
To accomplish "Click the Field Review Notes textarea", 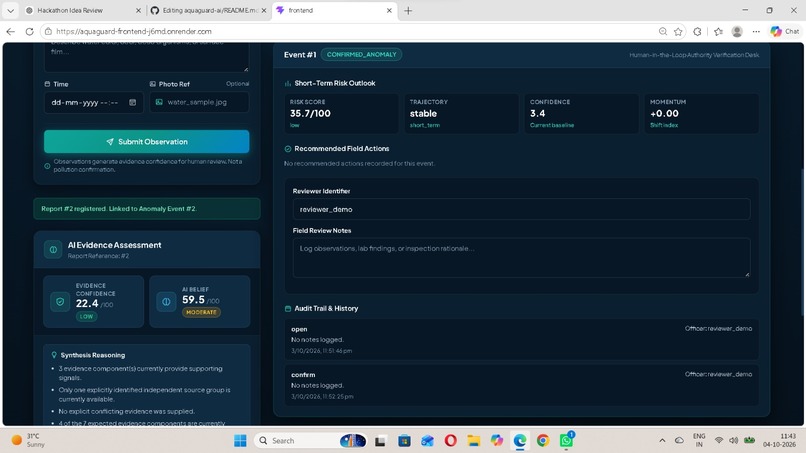I will tap(521, 257).
